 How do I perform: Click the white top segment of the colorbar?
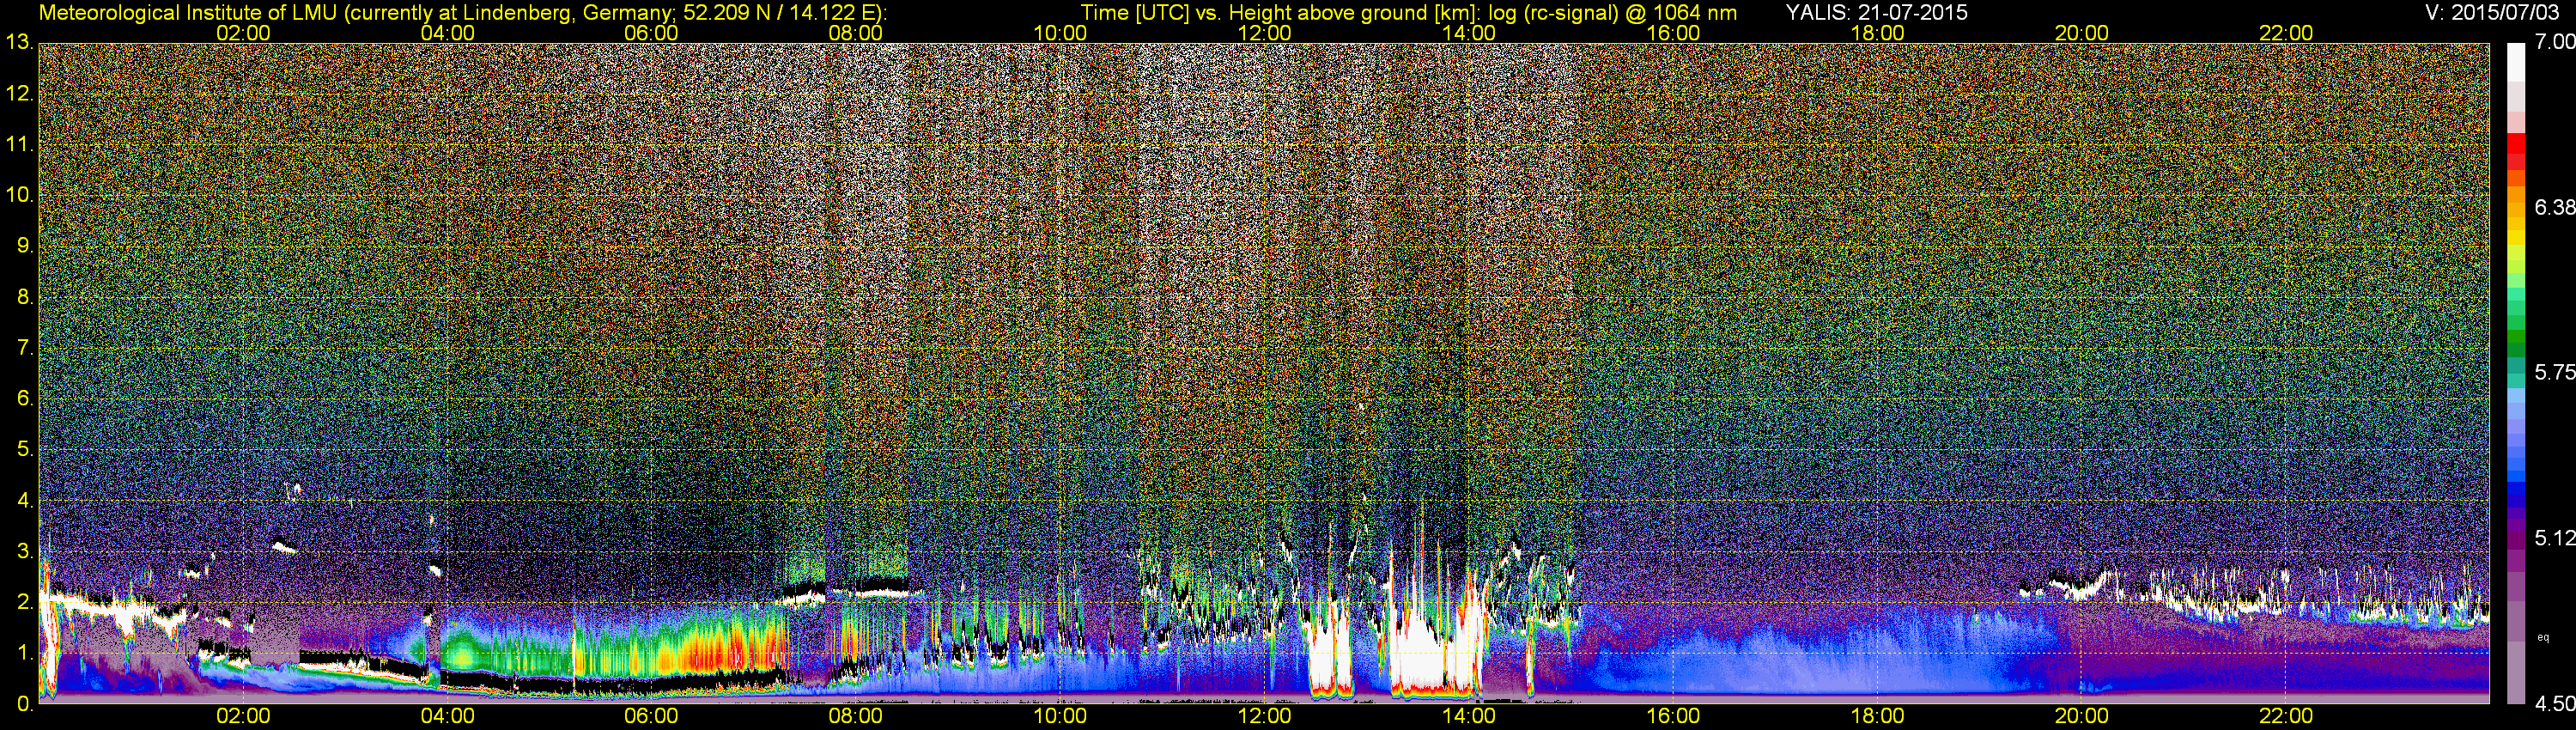pos(2516,62)
